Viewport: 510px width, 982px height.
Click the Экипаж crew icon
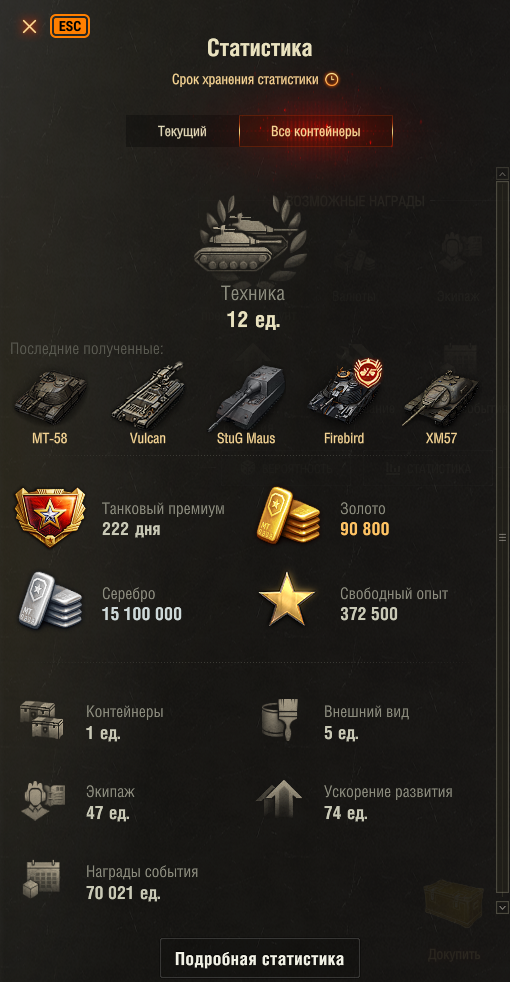pos(44,800)
